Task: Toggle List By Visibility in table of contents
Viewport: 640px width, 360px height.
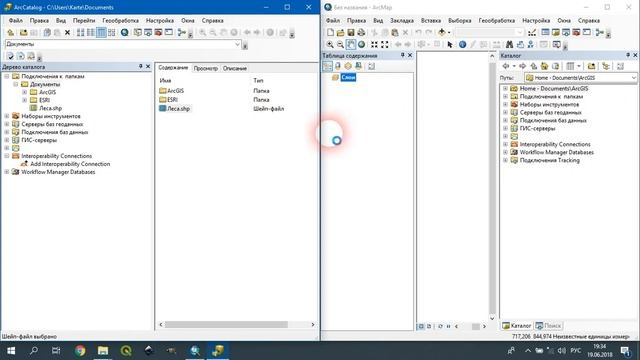Action: pos(348,66)
